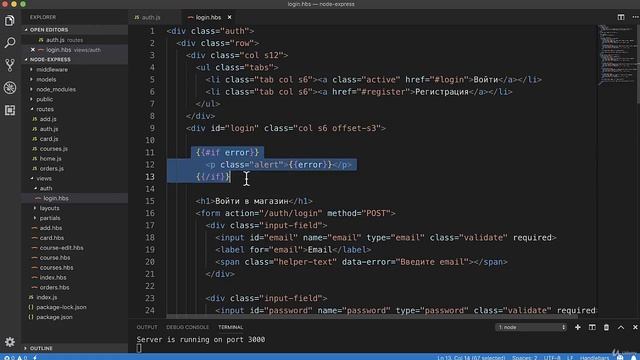Open orders.js in routes folder
Image resolution: width=640 pixels, height=360 pixels.
[51, 169]
